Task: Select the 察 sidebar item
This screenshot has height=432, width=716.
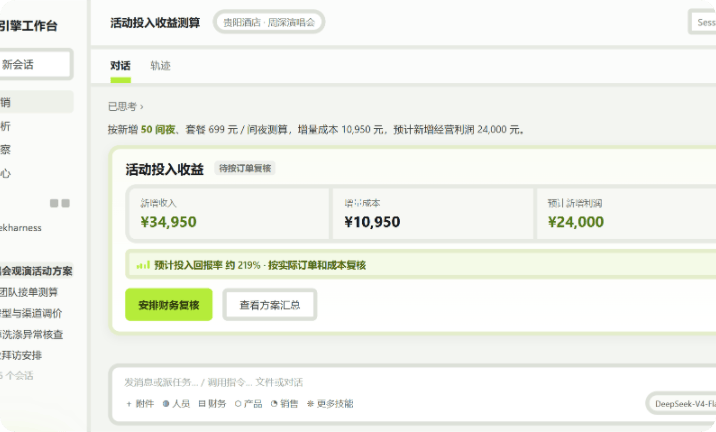Action: (5, 150)
